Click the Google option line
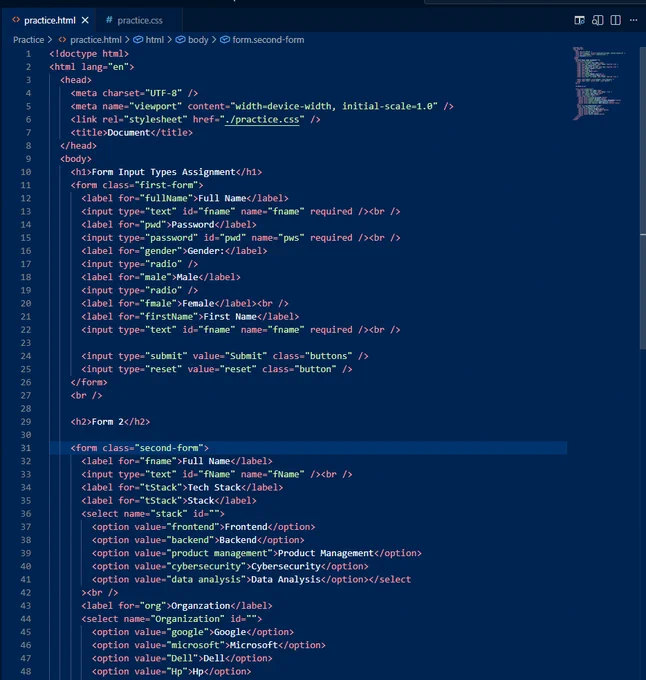Screen dimensions: 646x680 click(x=193, y=632)
